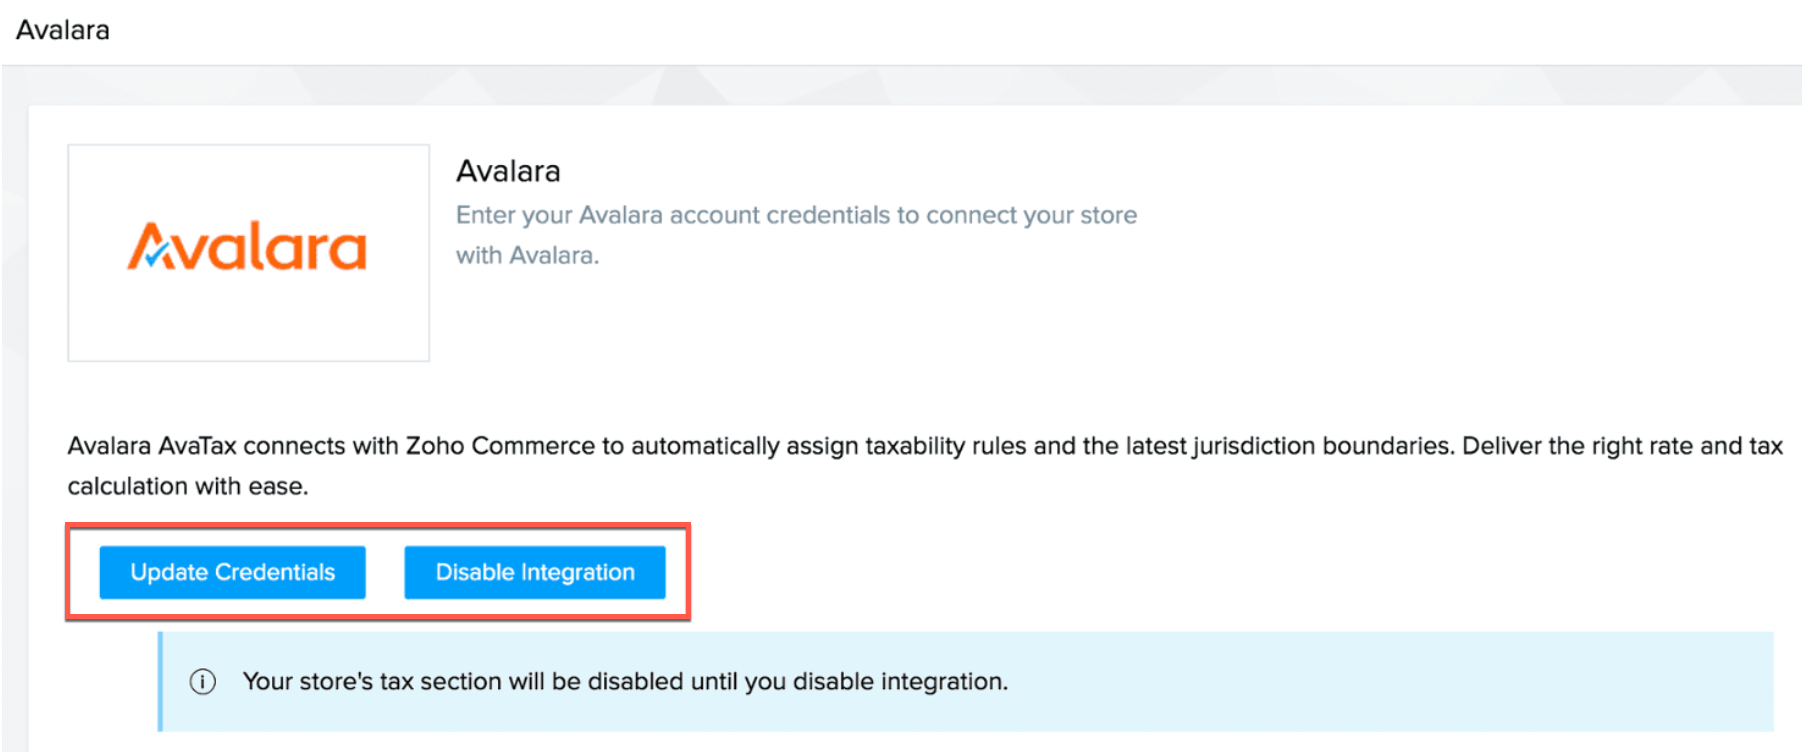
Task: Select the Avalara page title at top
Action: [x=63, y=30]
